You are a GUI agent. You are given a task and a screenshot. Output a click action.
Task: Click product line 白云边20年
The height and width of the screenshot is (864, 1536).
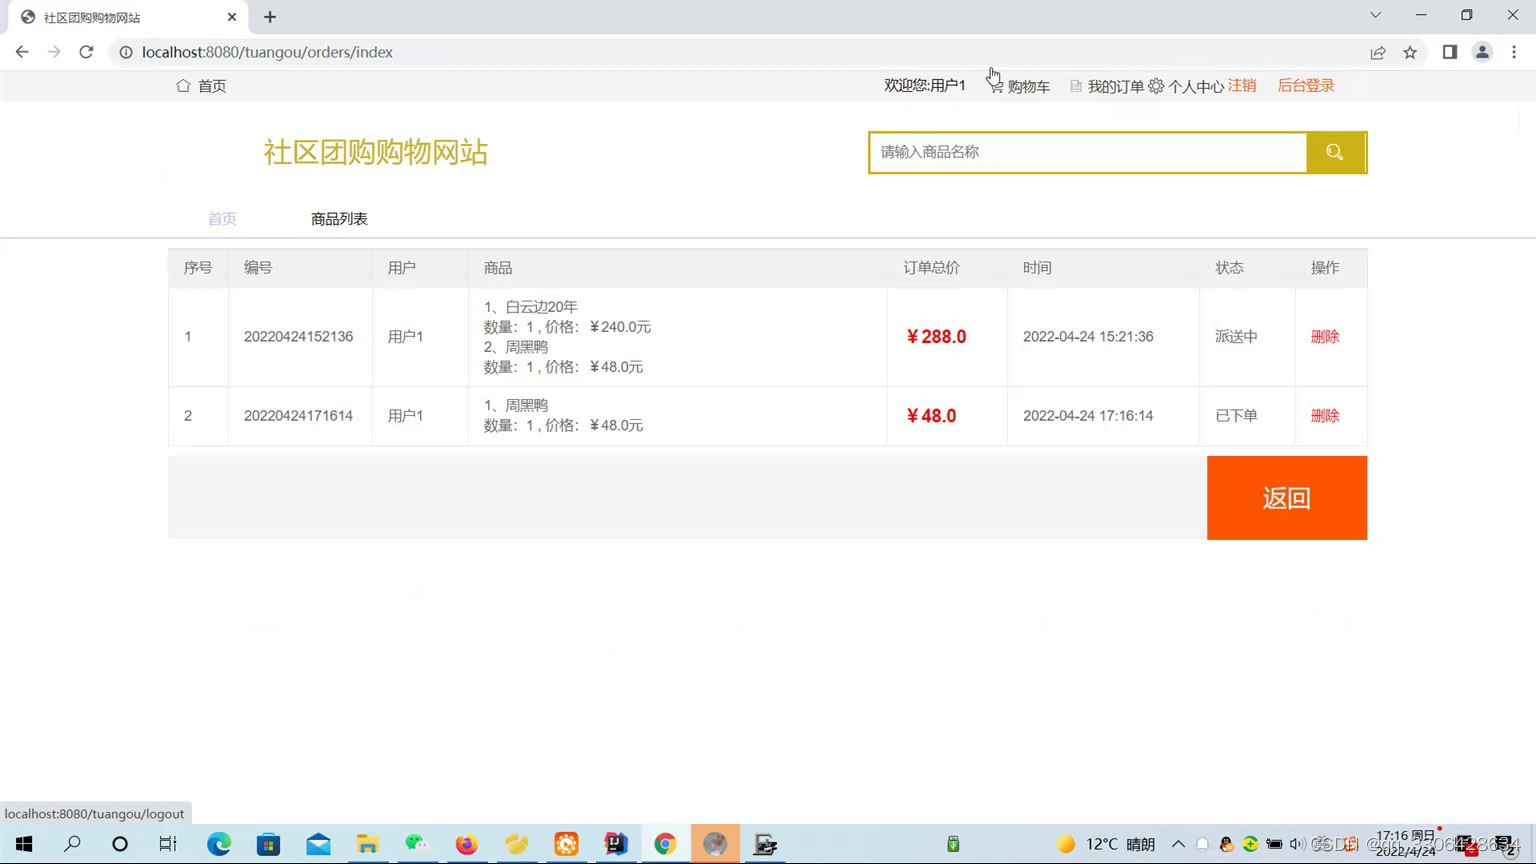pyautogui.click(x=531, y=307)
